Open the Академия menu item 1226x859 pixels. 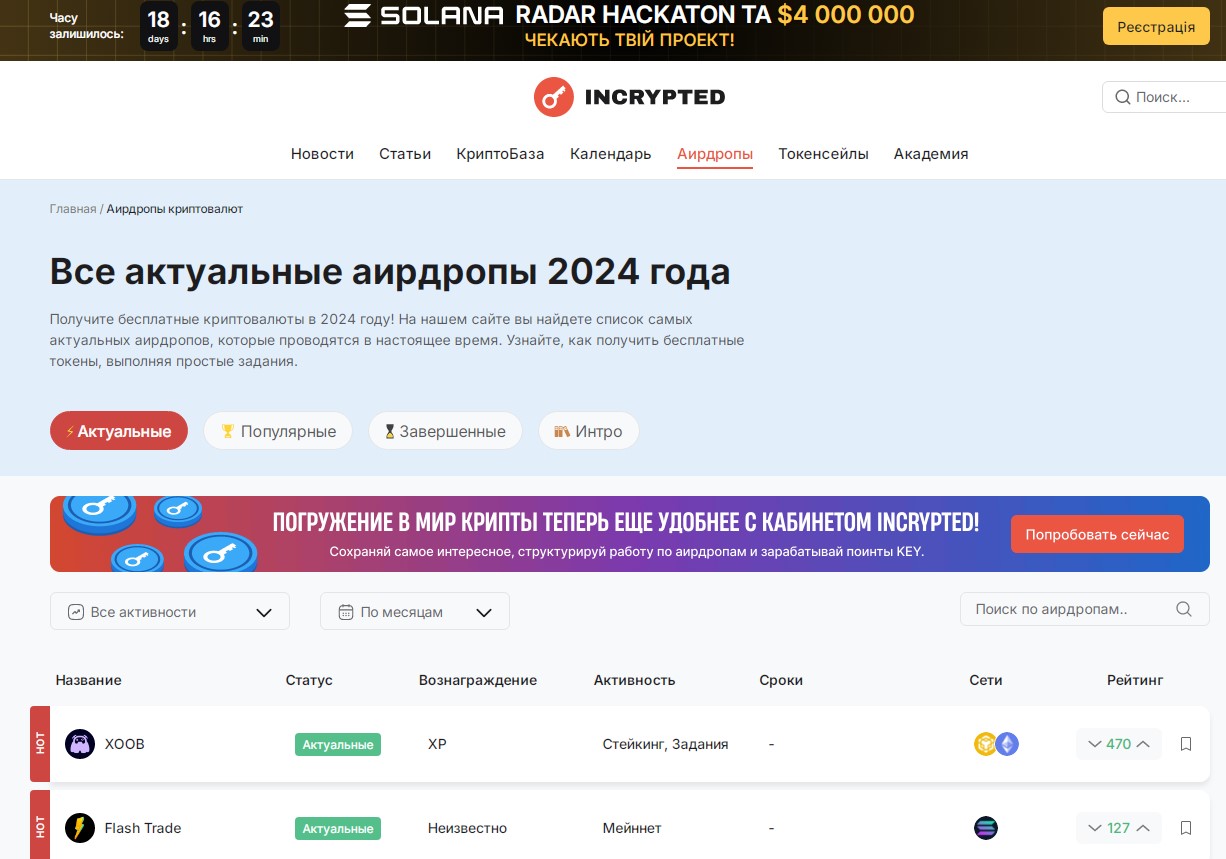coord(931,154)
